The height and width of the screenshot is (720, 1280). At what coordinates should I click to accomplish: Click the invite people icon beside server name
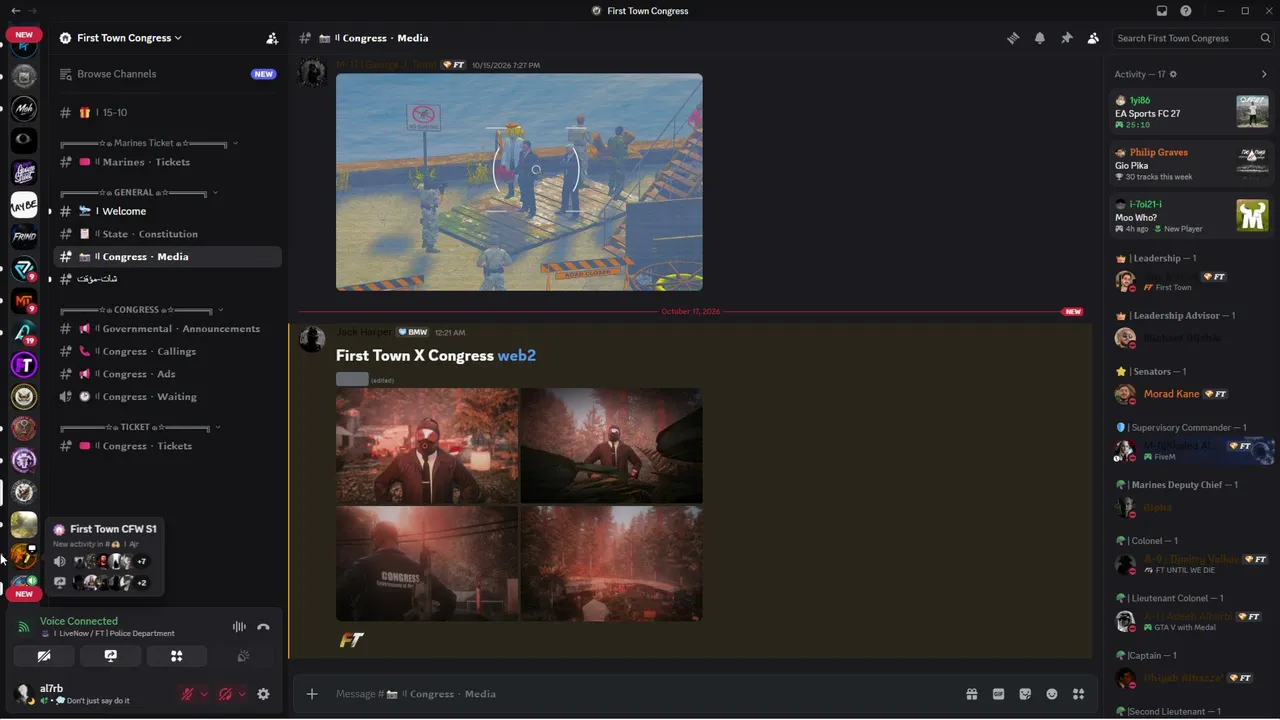point(272,38)
